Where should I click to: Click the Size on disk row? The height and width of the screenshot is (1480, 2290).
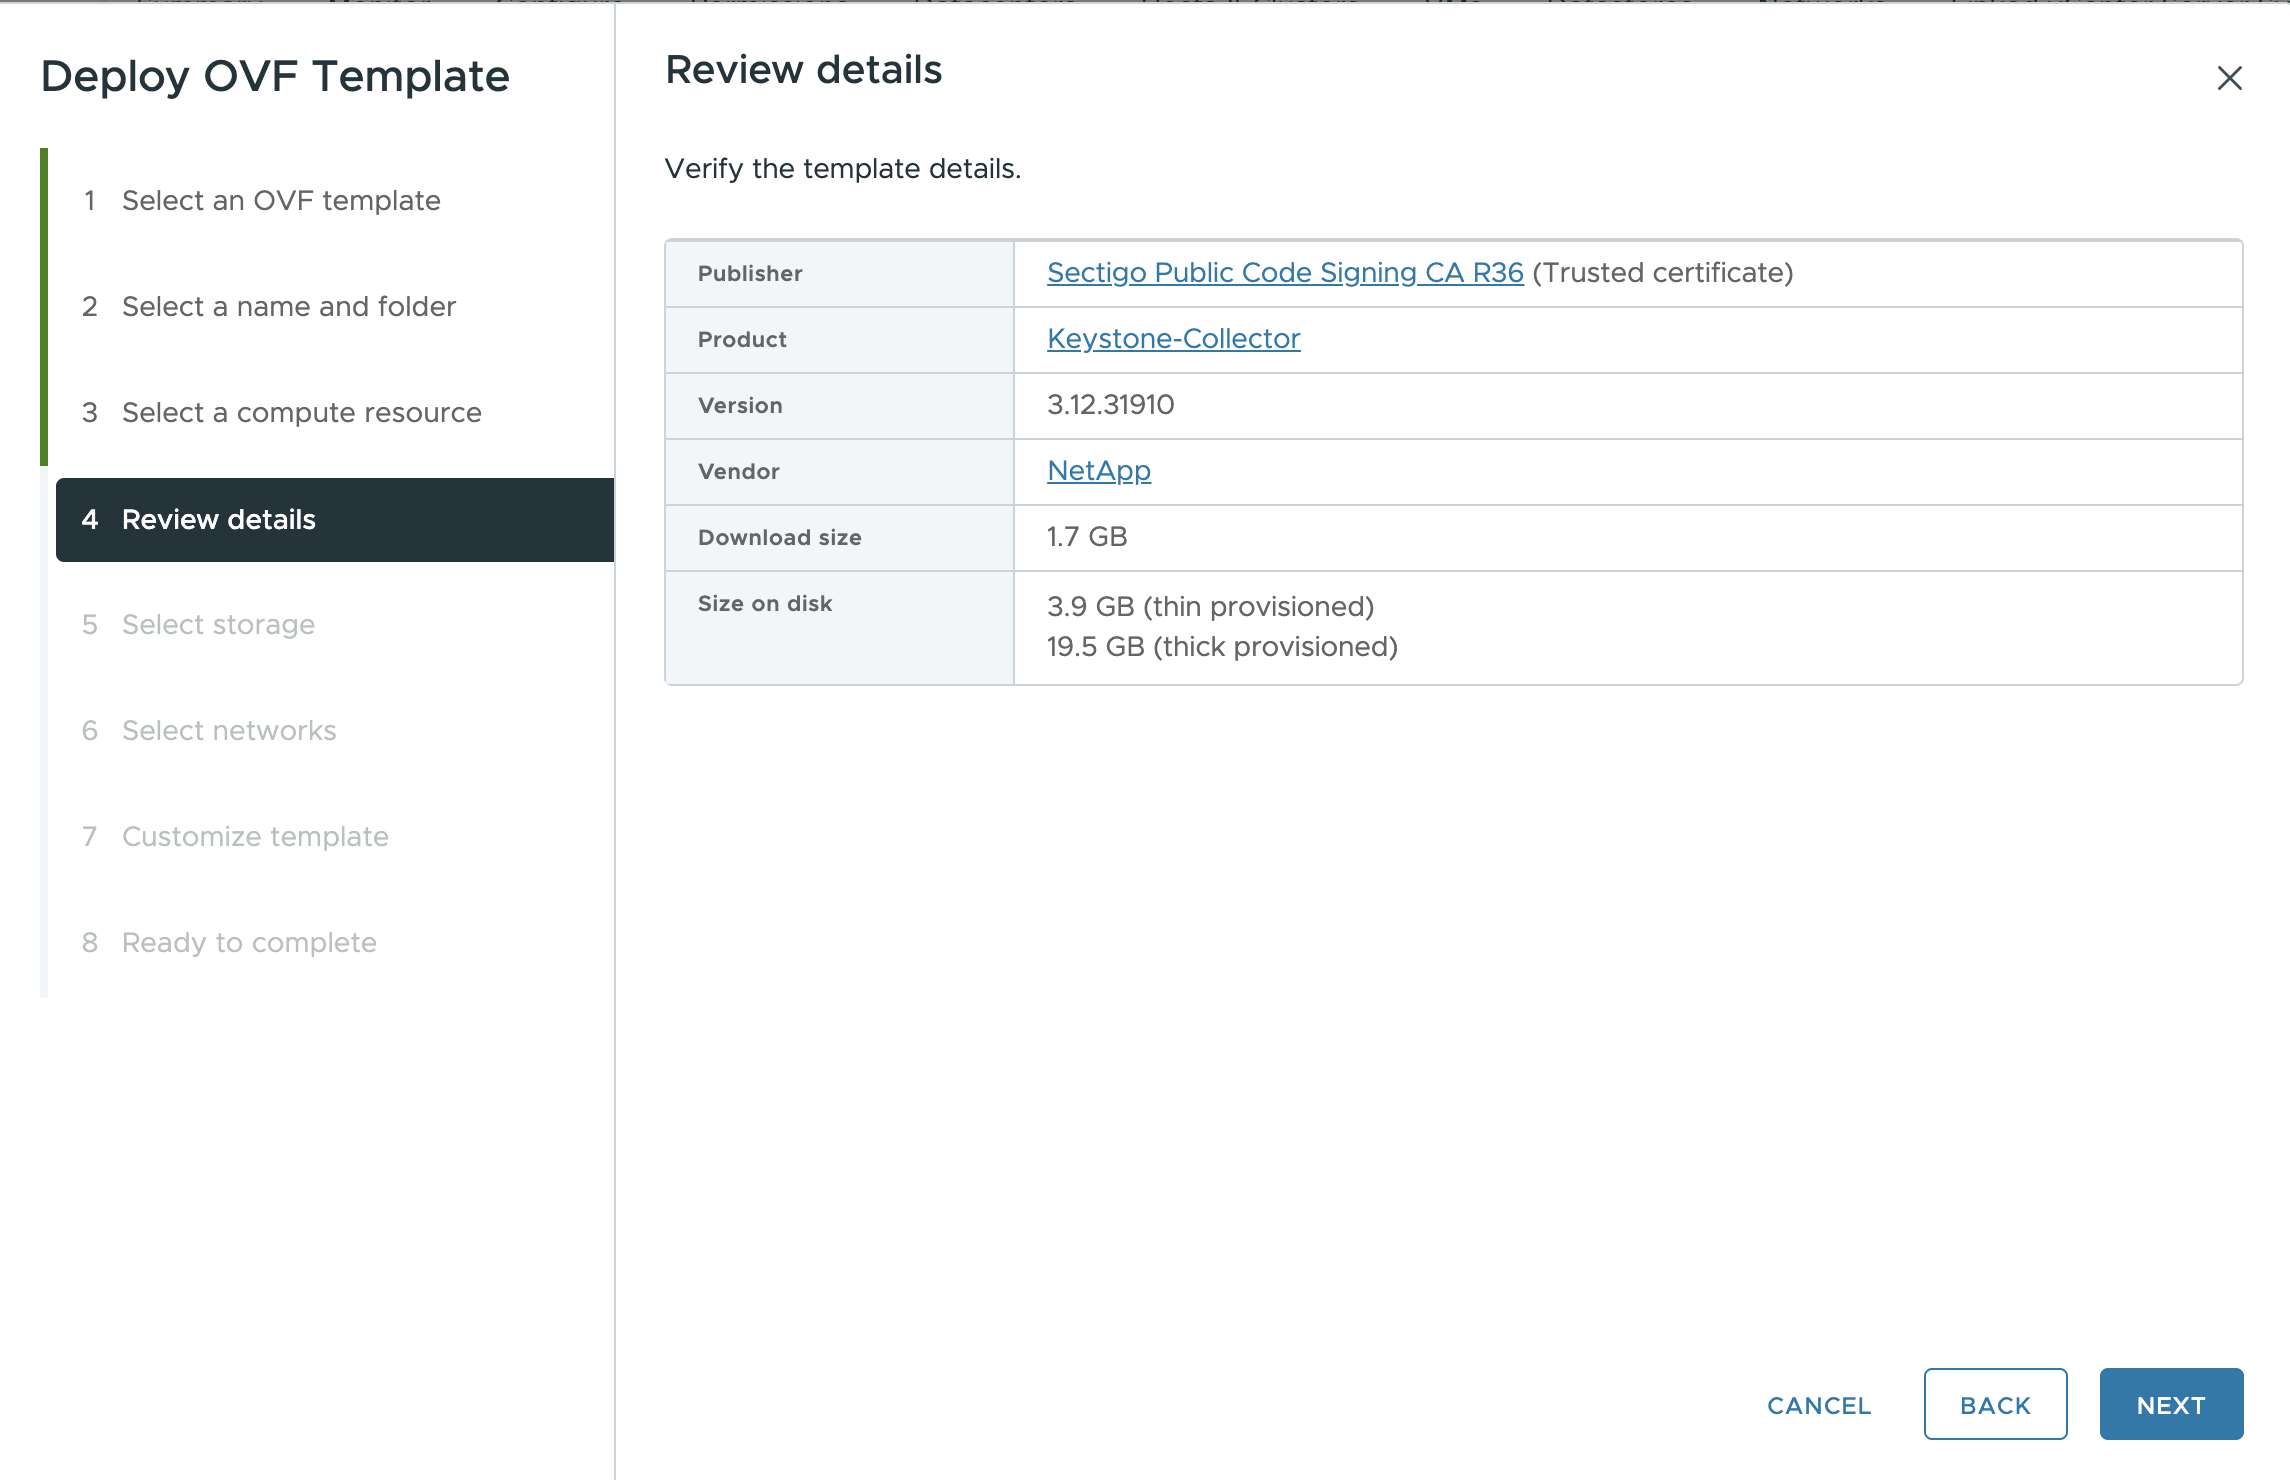tap(764, 603)
